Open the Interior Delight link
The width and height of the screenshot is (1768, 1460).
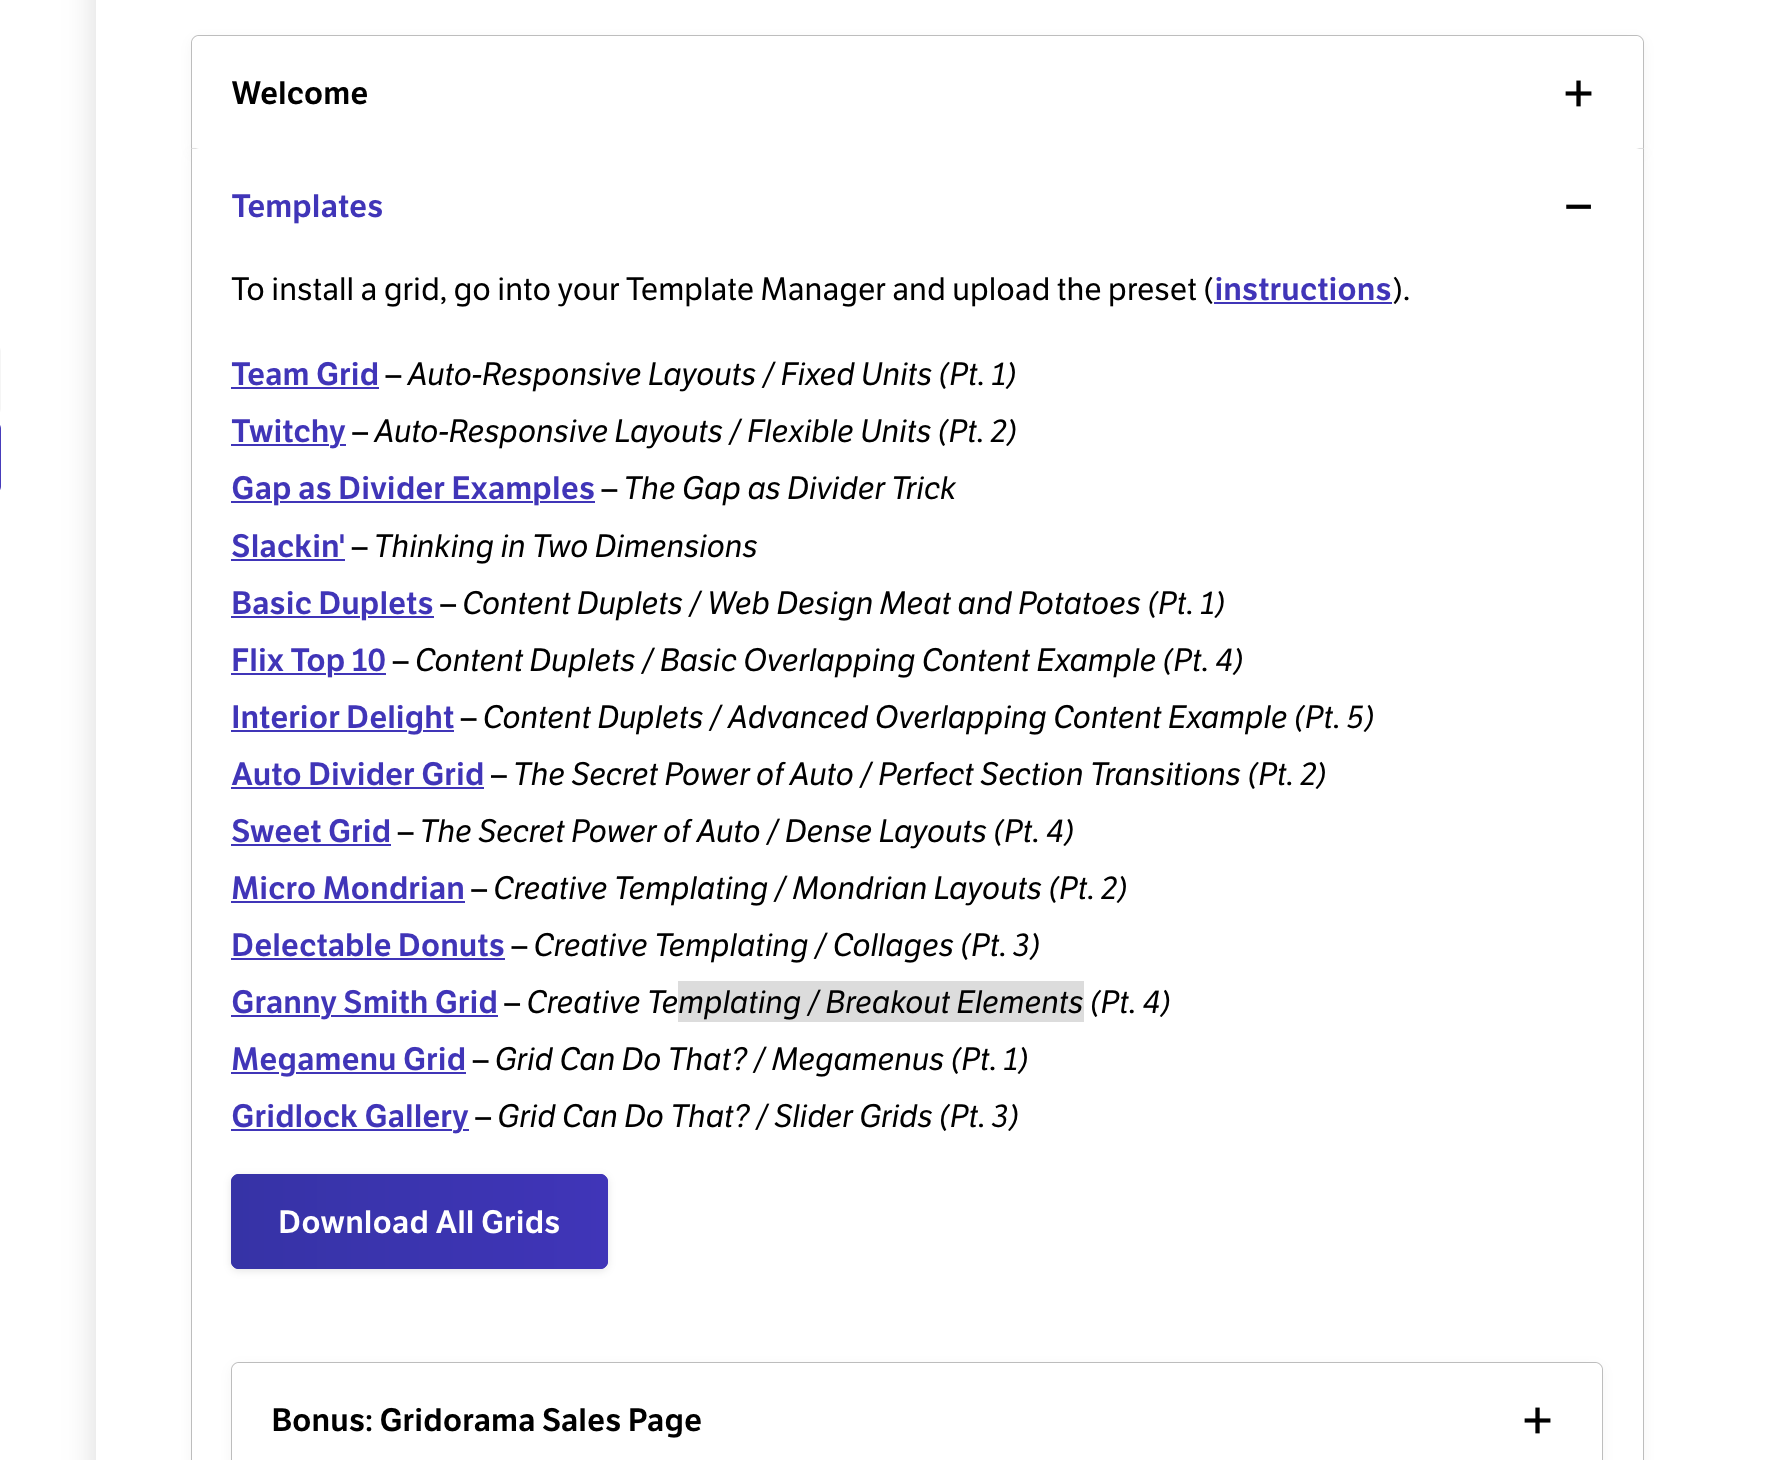click(x=342, y=717)
